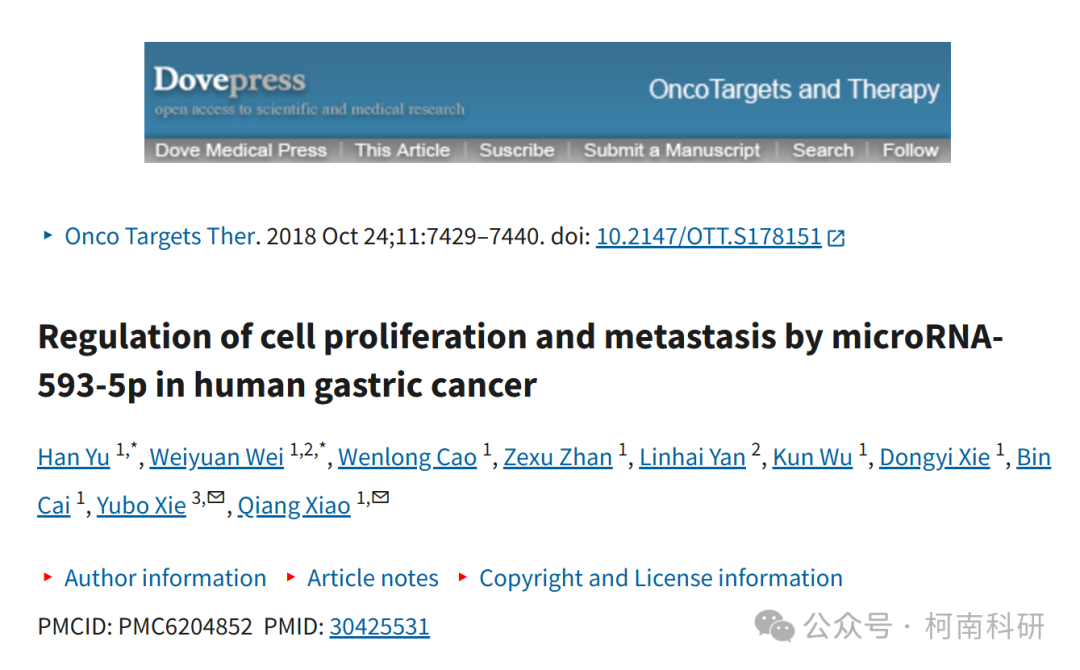
Task: Click author Weiyuan Wei's name
Action: (216, 457)
